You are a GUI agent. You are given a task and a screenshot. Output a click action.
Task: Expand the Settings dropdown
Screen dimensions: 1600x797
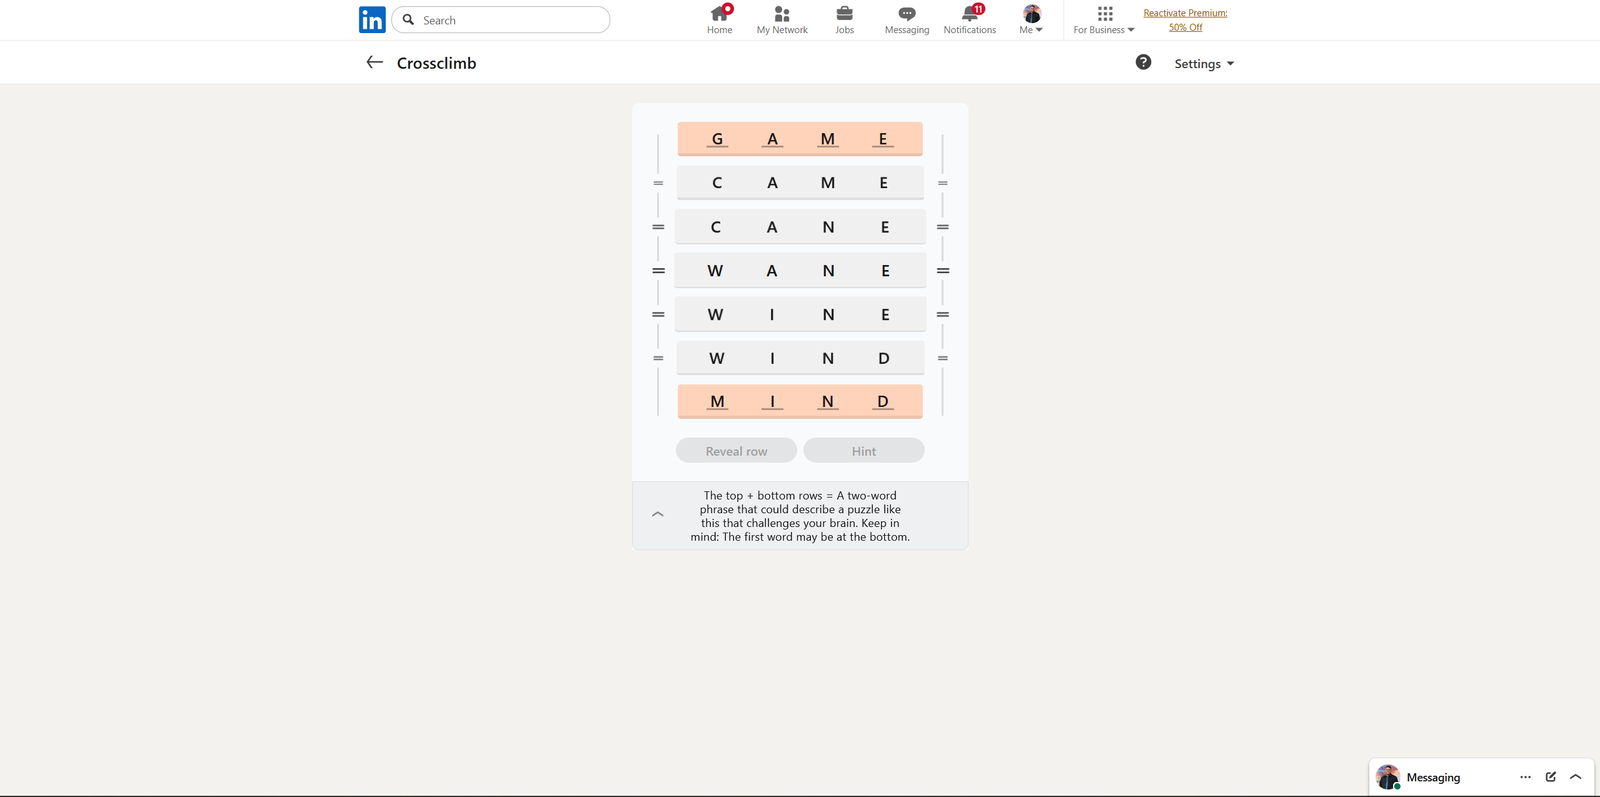click(x=1203, y=64)
